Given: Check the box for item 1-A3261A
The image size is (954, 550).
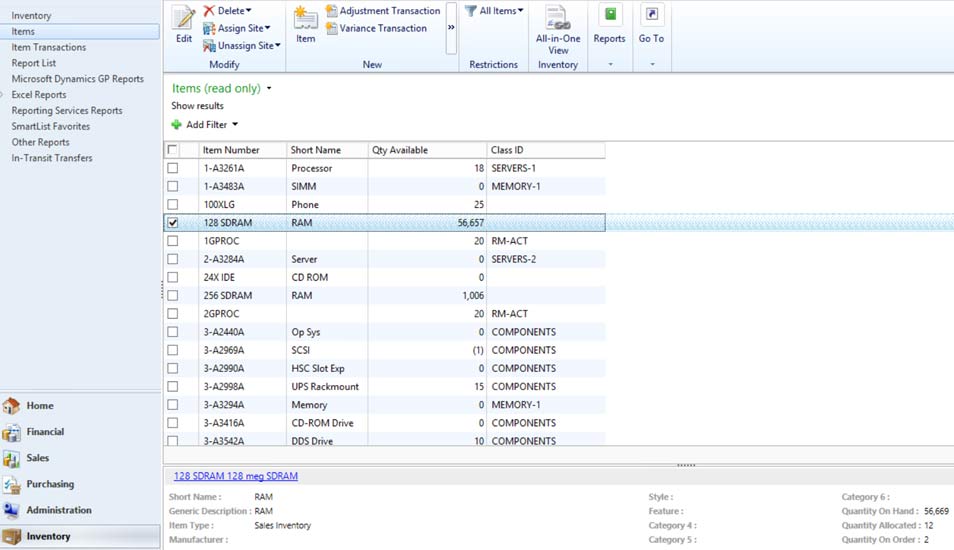Looking at the screenshot, I should pyautogui.click(x=173, y=168).
